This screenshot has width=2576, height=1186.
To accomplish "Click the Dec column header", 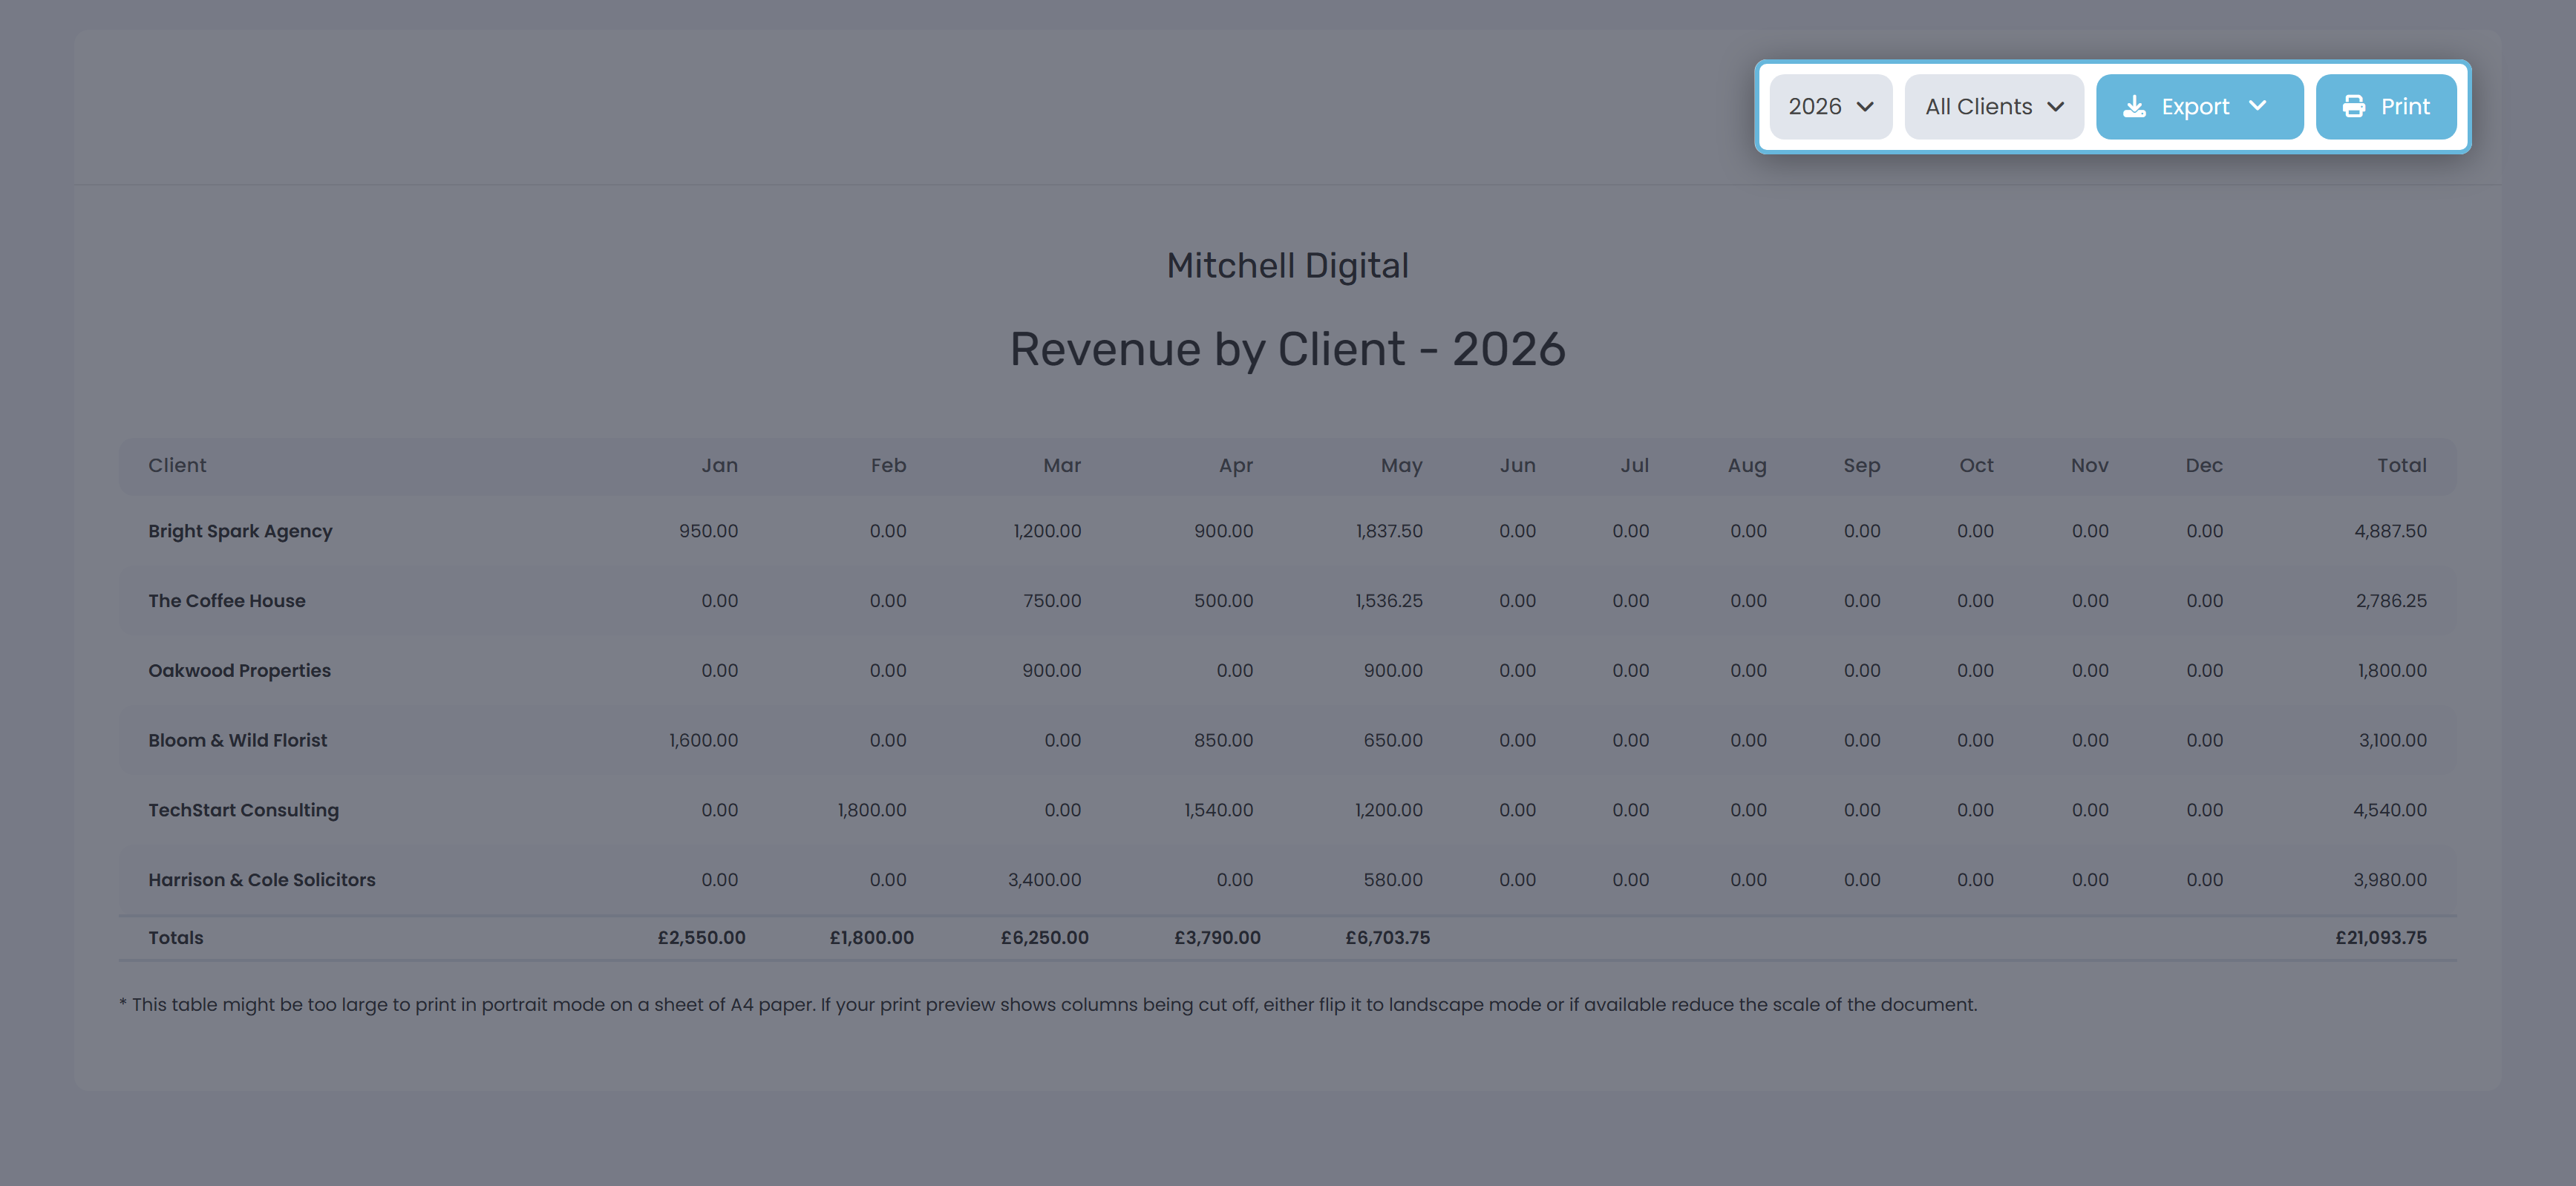I will [2204, 465].
